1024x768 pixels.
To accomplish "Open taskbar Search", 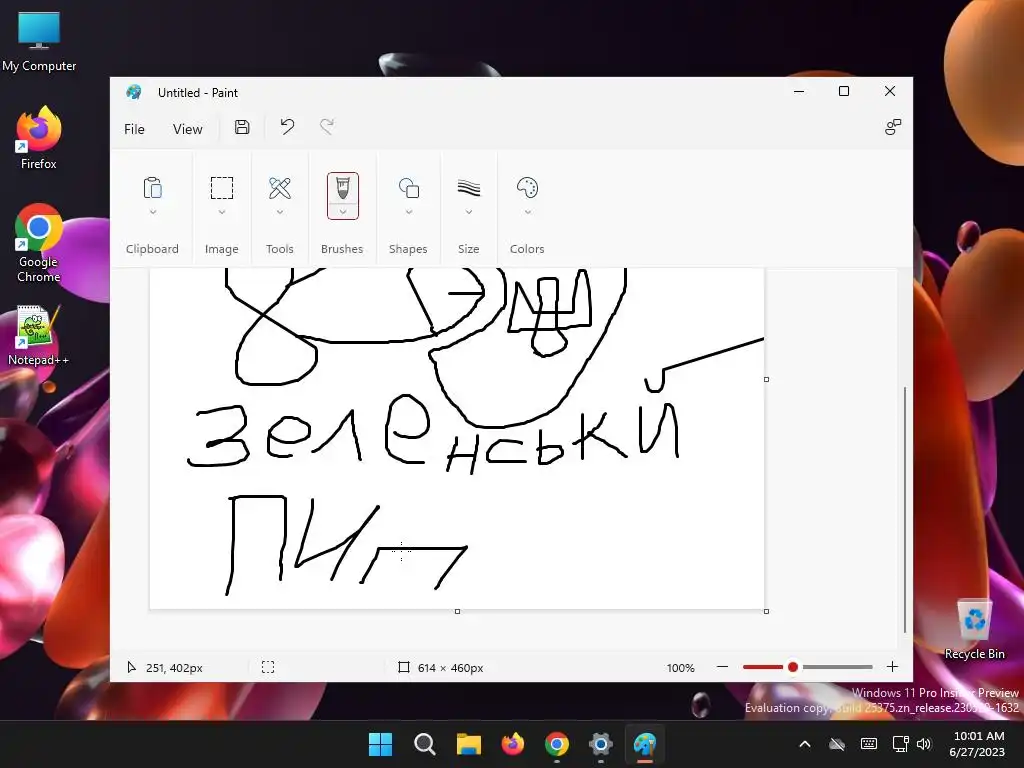I will pyautogui.click(x=424, y=744).
